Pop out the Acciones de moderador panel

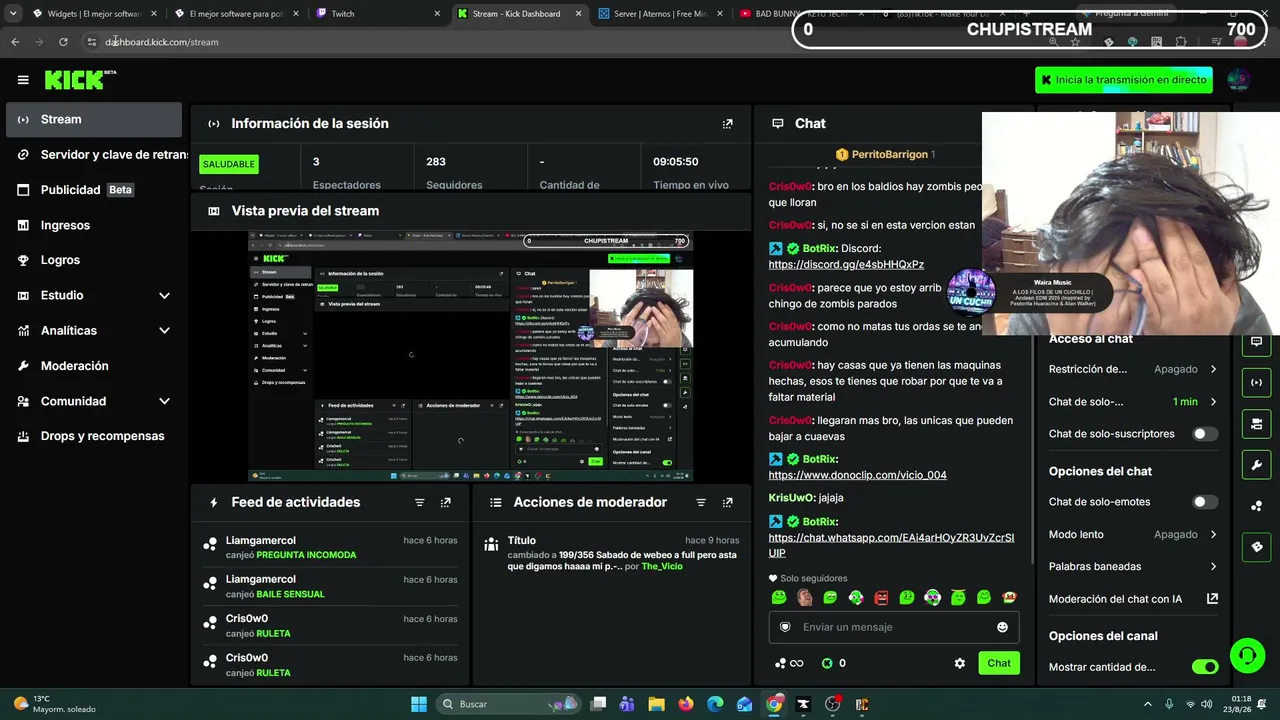click(728, 502)
